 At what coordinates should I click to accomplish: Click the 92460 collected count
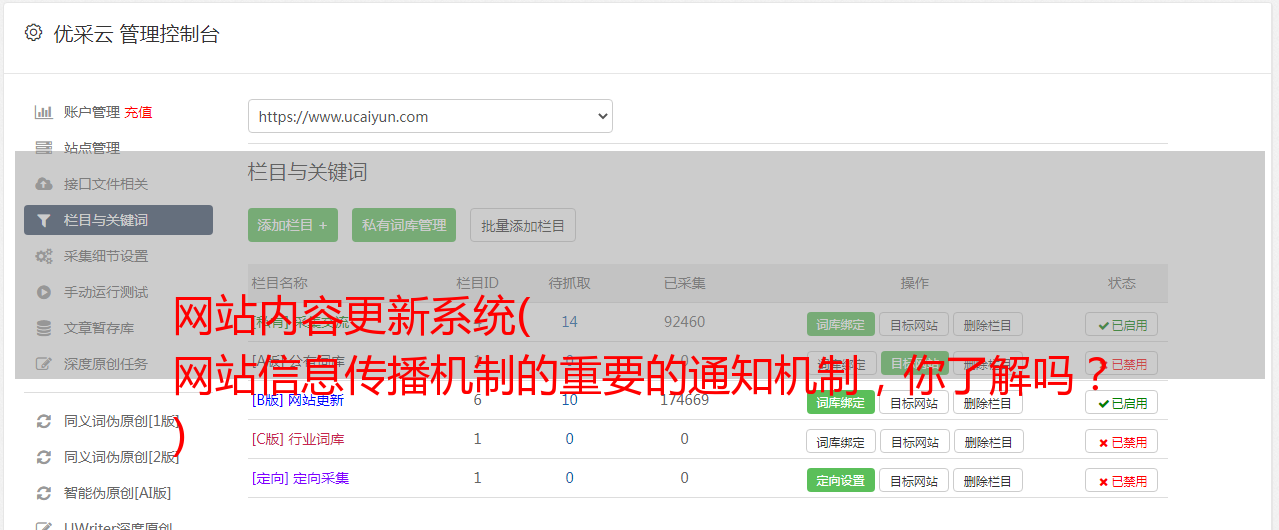(x=684, y=322)
